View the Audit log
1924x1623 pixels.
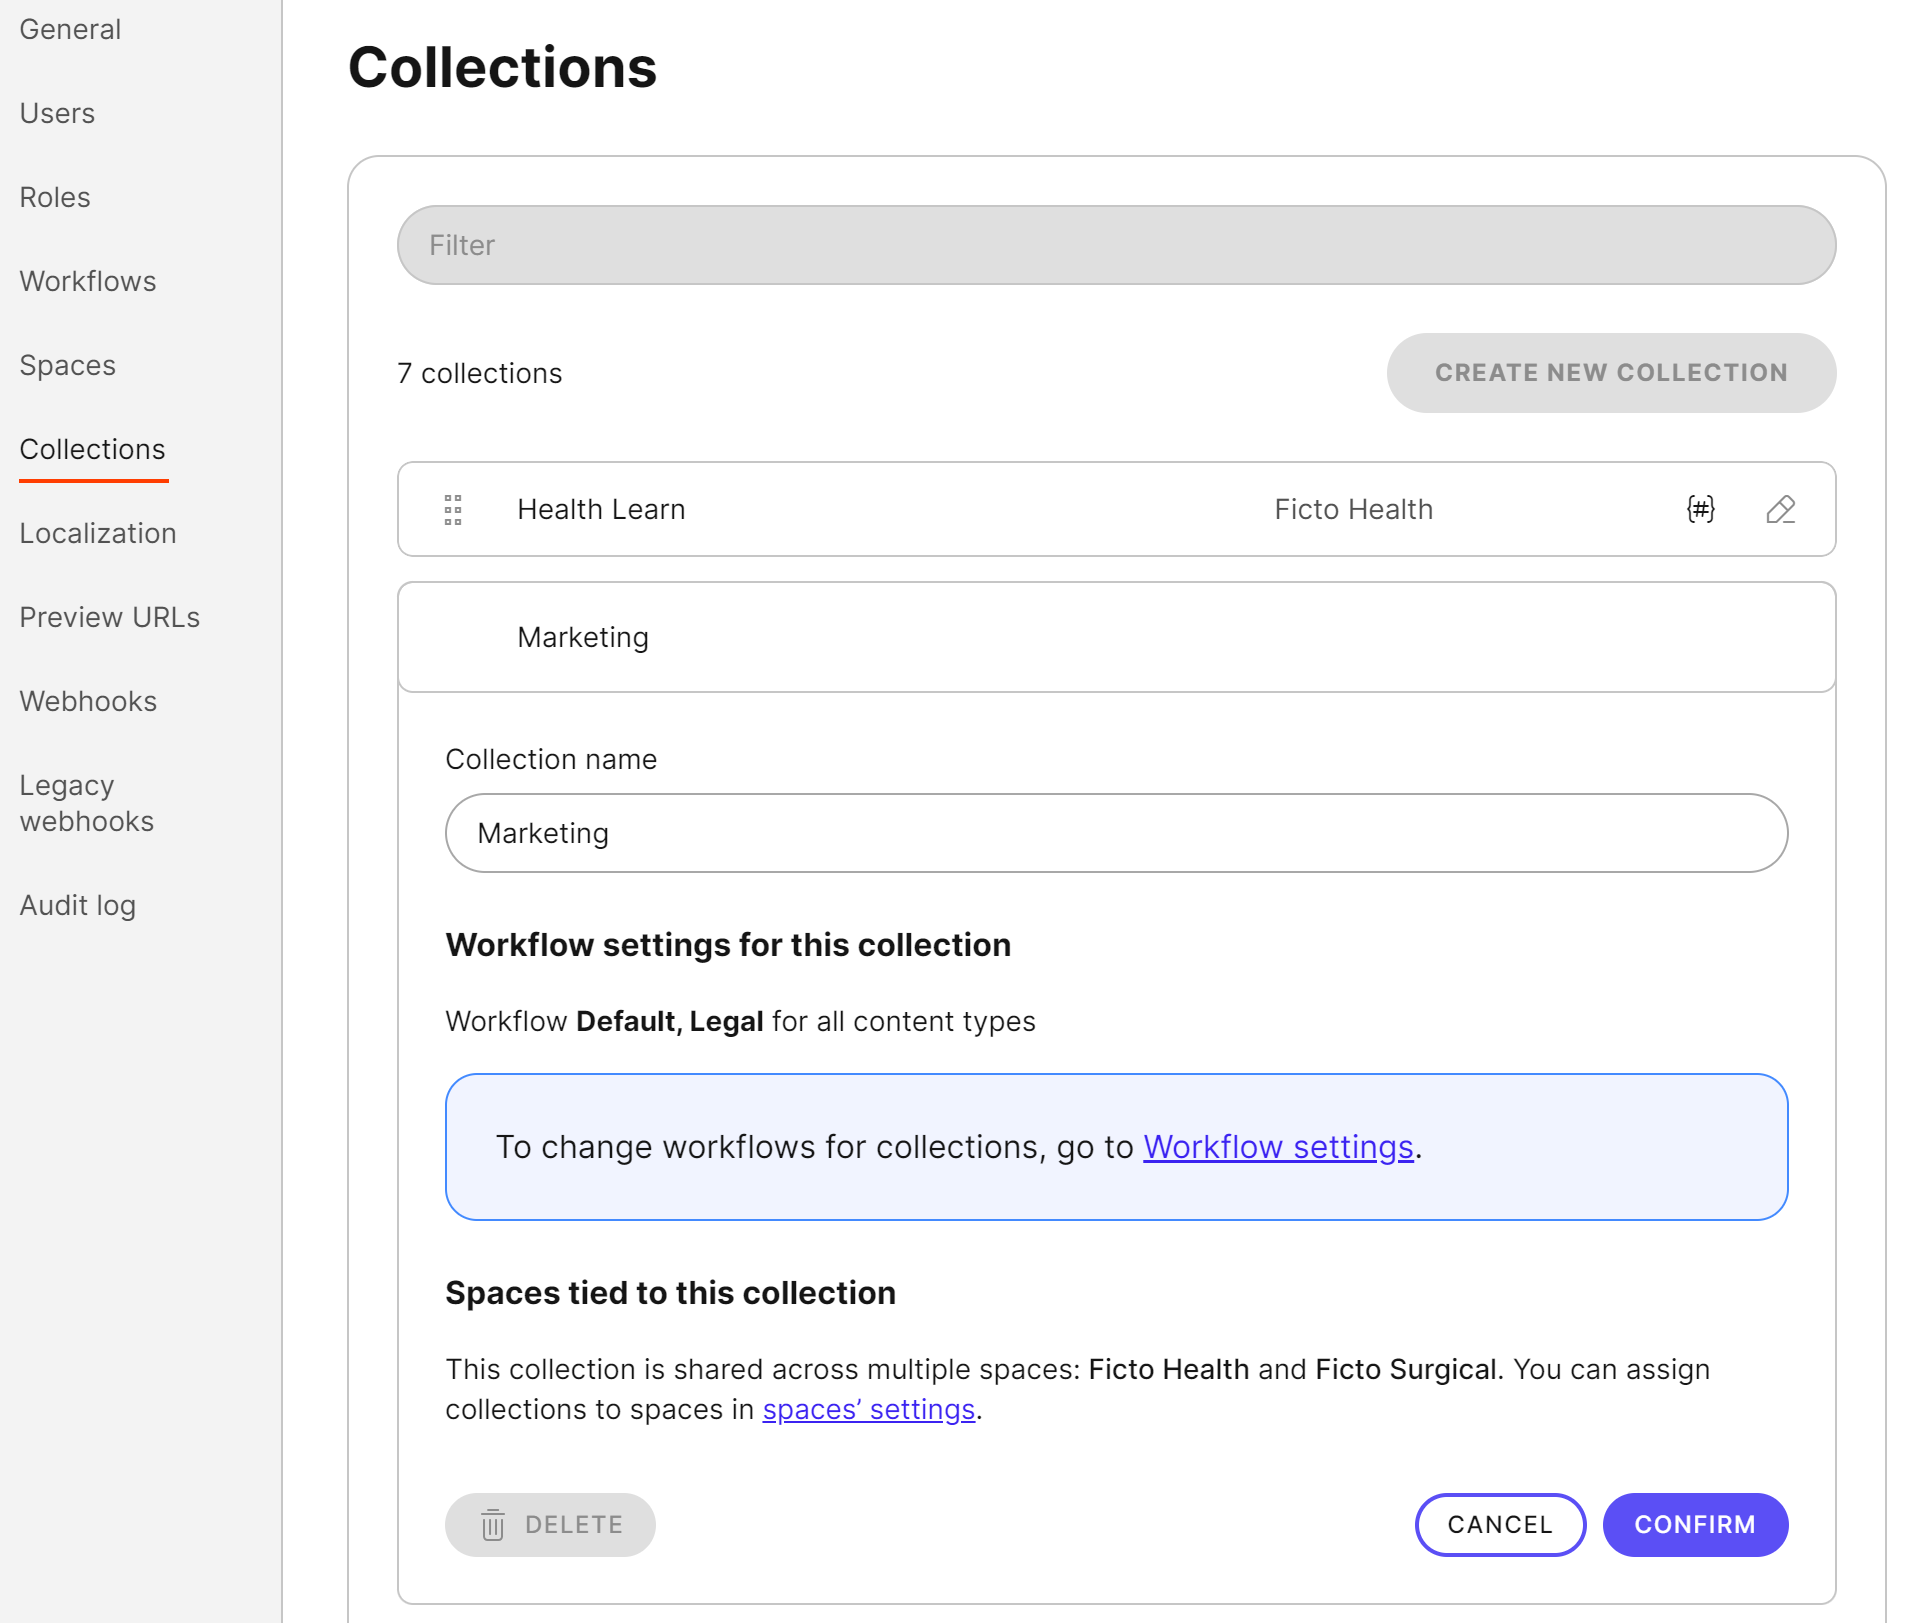tap(78, 905)
